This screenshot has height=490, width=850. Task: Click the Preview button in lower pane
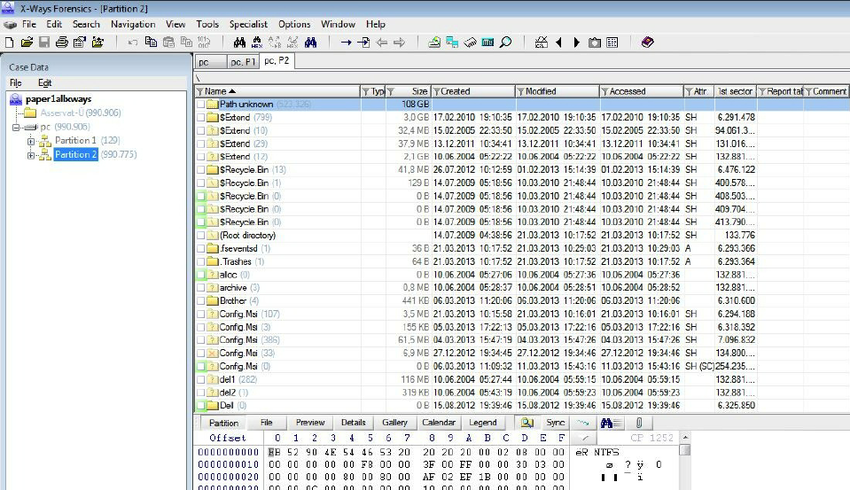coord(310,422)
